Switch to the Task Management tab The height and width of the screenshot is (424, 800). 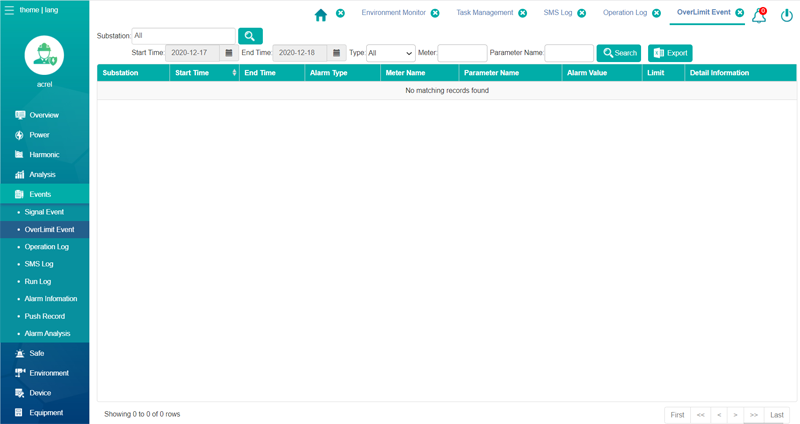484,13
